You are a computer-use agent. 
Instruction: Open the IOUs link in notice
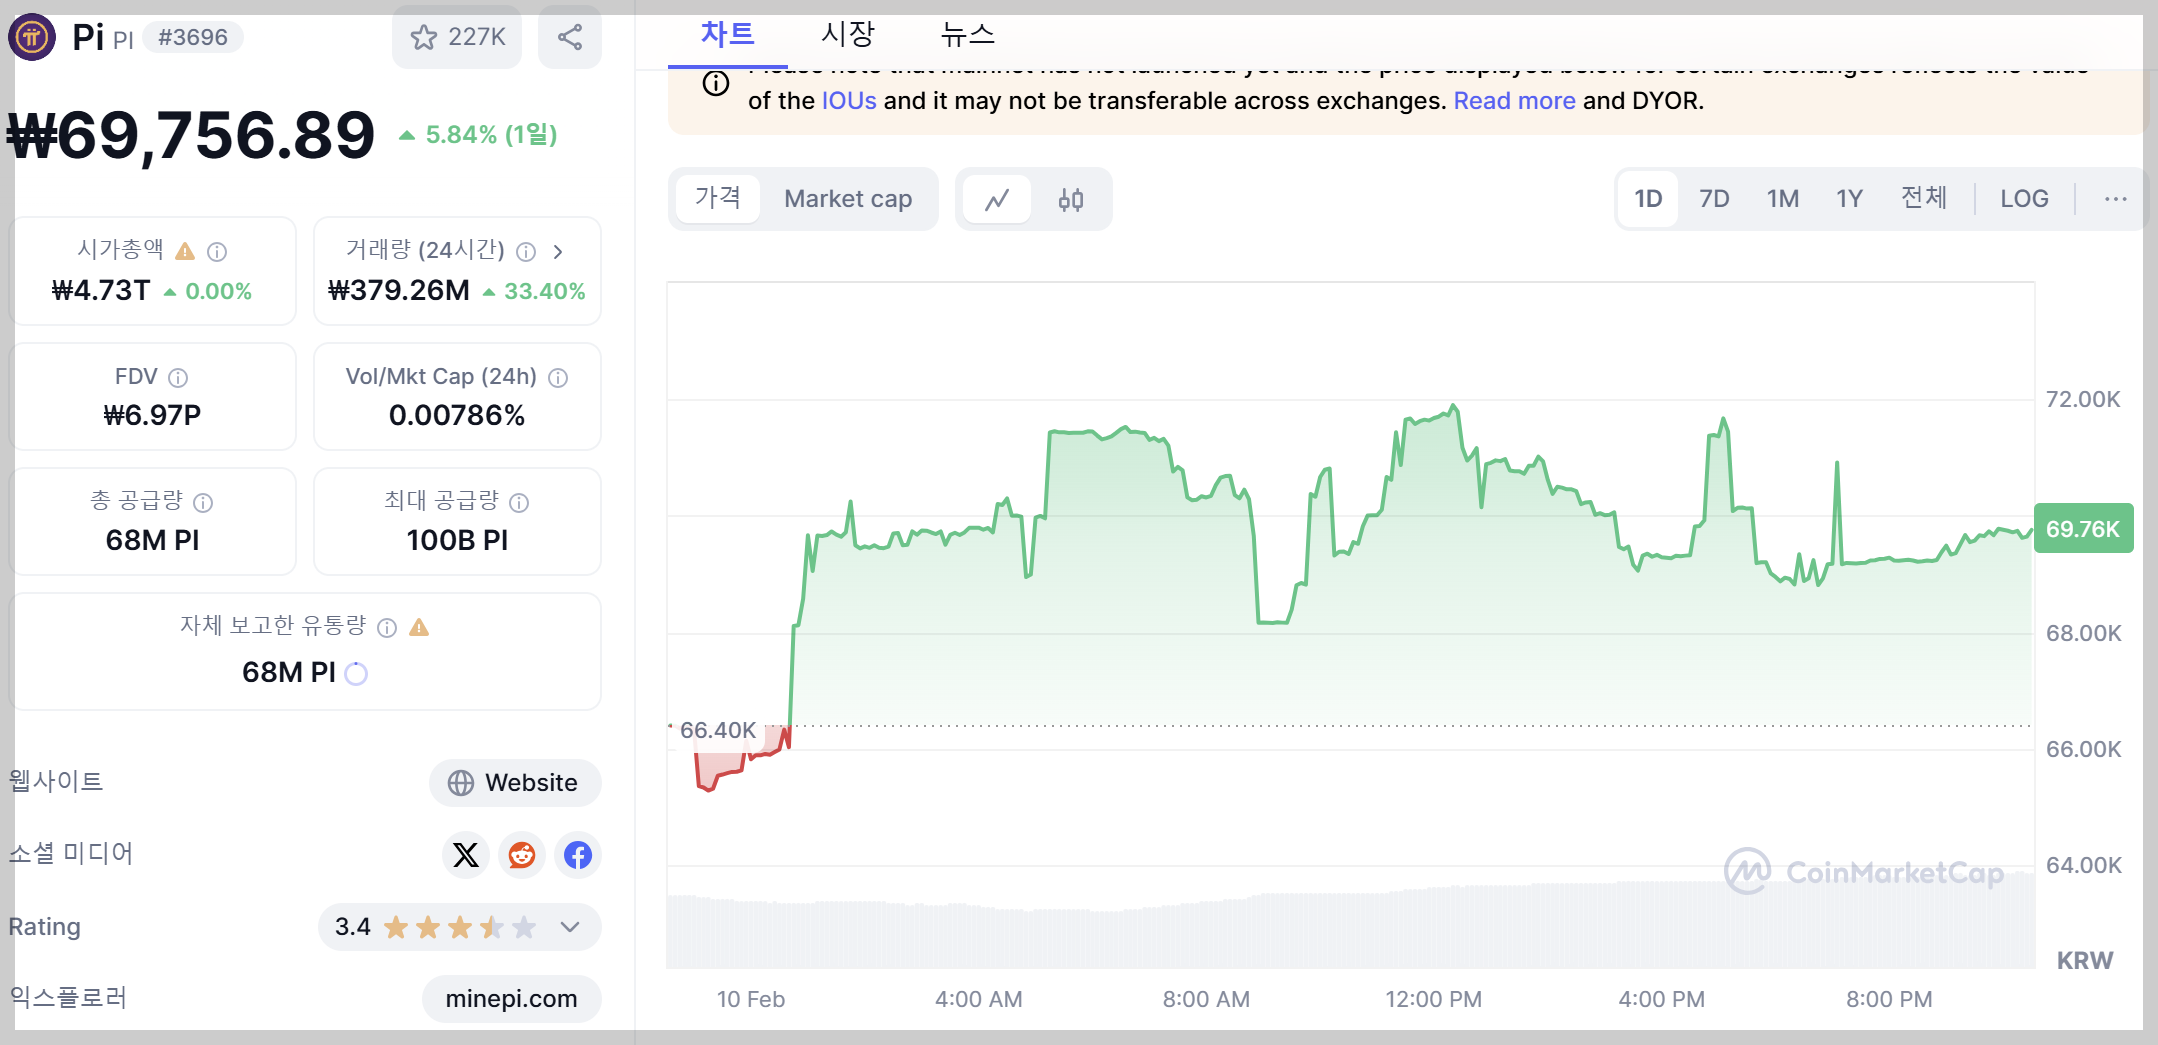849,101
